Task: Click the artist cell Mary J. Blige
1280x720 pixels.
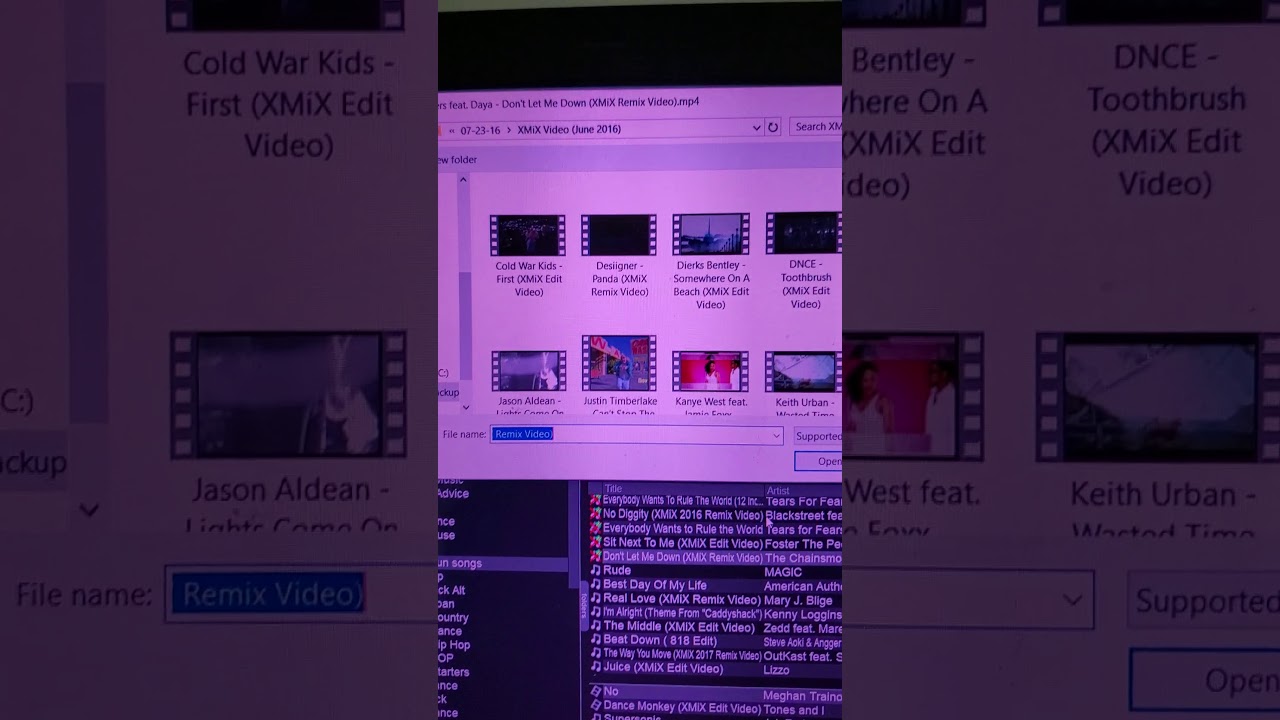Action: tap(798, 600)
